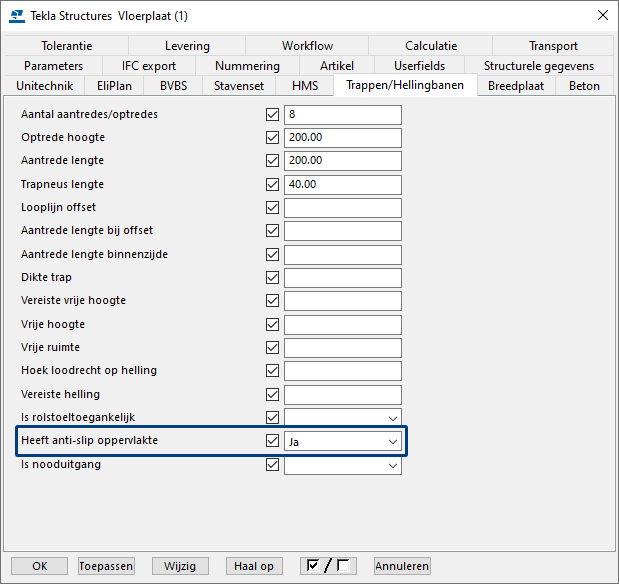Screen dimensions: 619x584
Task: Disable the Trapneus lengte checkbox
Action: click(273, 185)
